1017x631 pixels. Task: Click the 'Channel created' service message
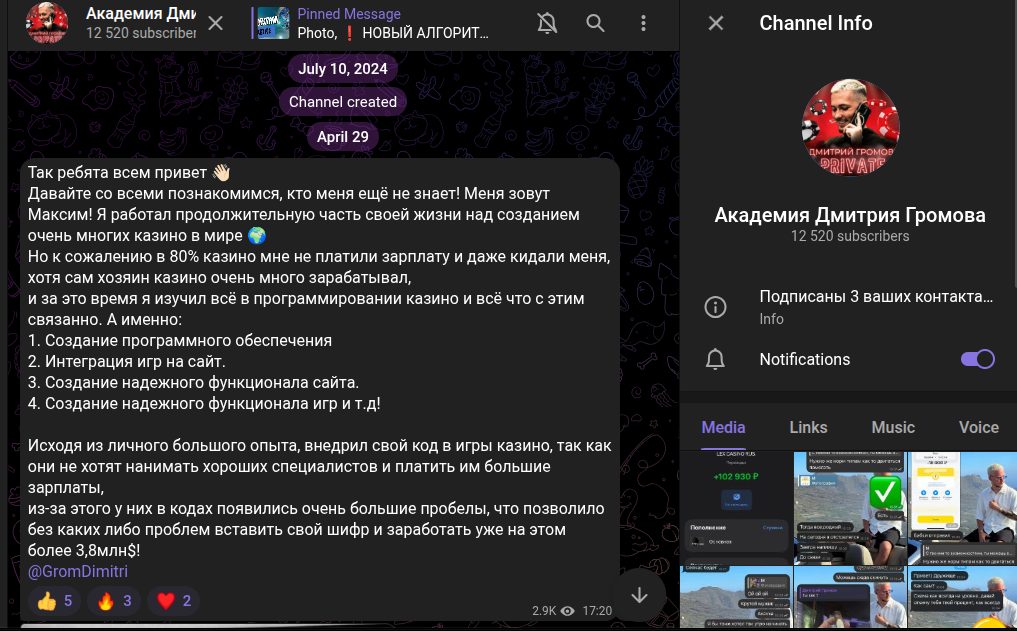342,102
